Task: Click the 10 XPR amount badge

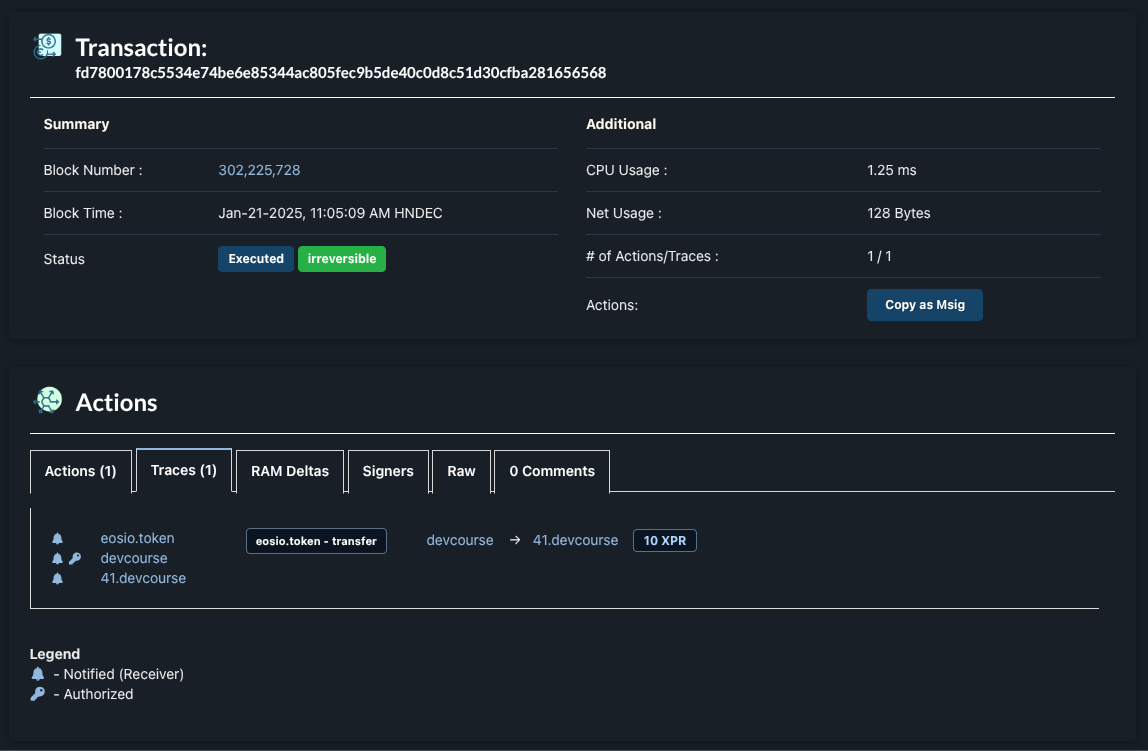Action: coord(664,540)
